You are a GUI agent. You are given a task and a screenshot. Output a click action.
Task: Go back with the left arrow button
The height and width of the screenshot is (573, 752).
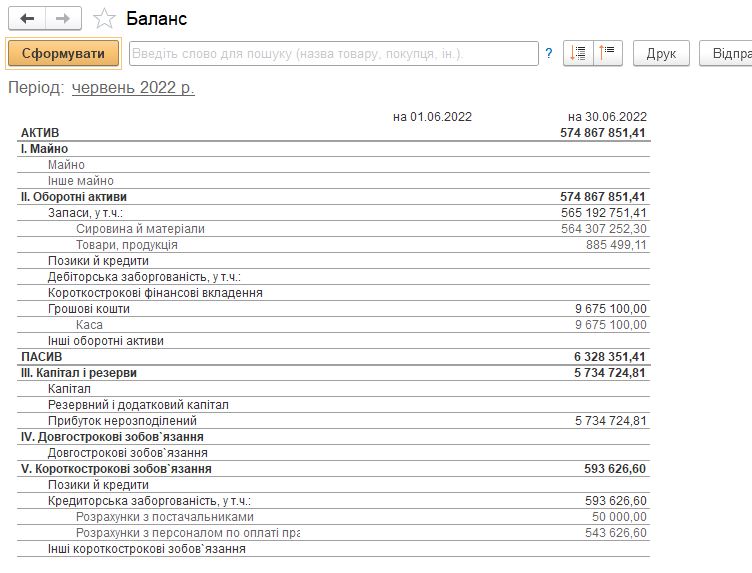point(27,19)
